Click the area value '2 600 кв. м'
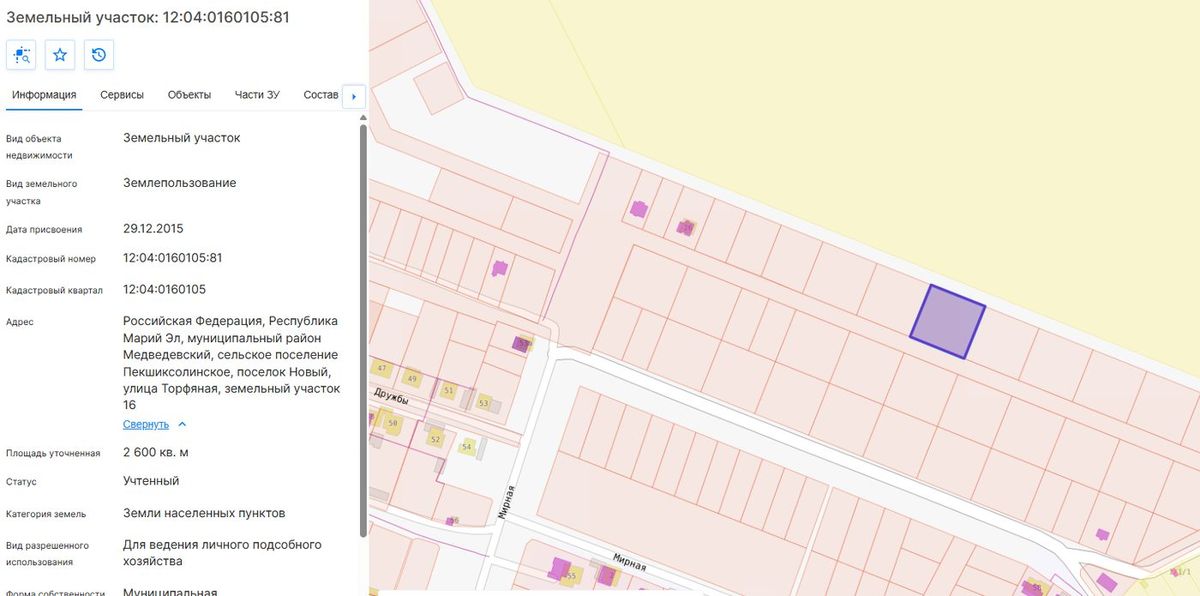Viewport: 1200px width, 596px height. [156, 452]
